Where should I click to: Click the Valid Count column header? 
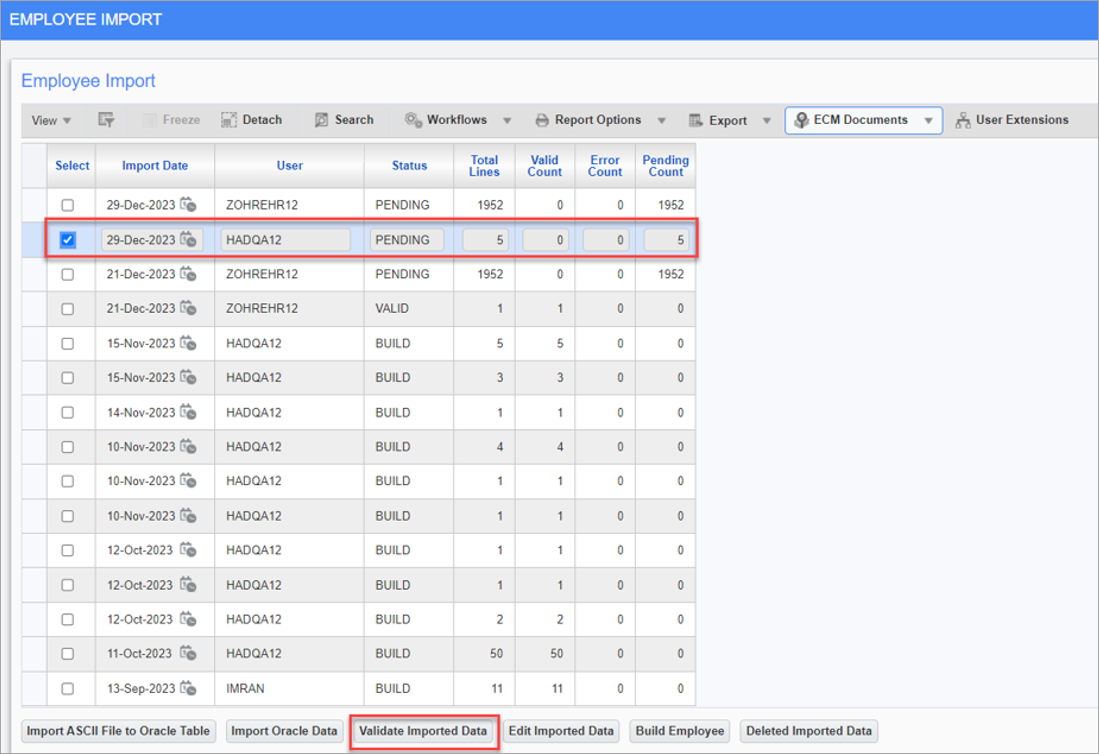click(x=545, y=165)
